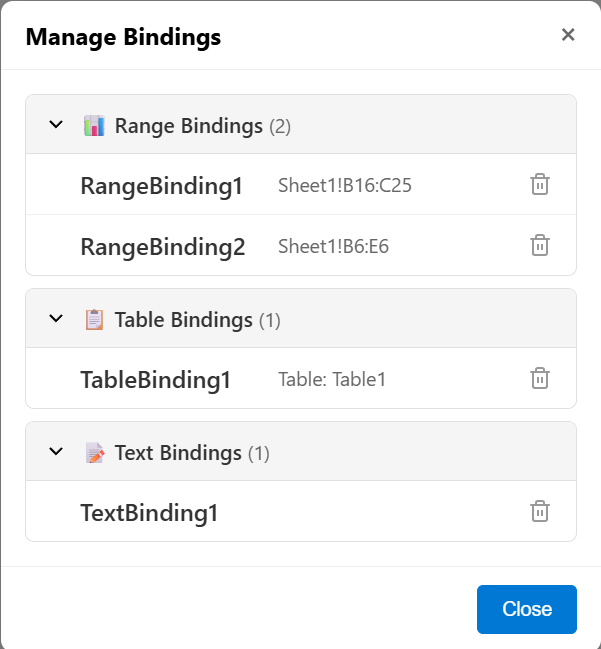Click the Sheet1!B16:C25 range address

(x=345, y=186)
